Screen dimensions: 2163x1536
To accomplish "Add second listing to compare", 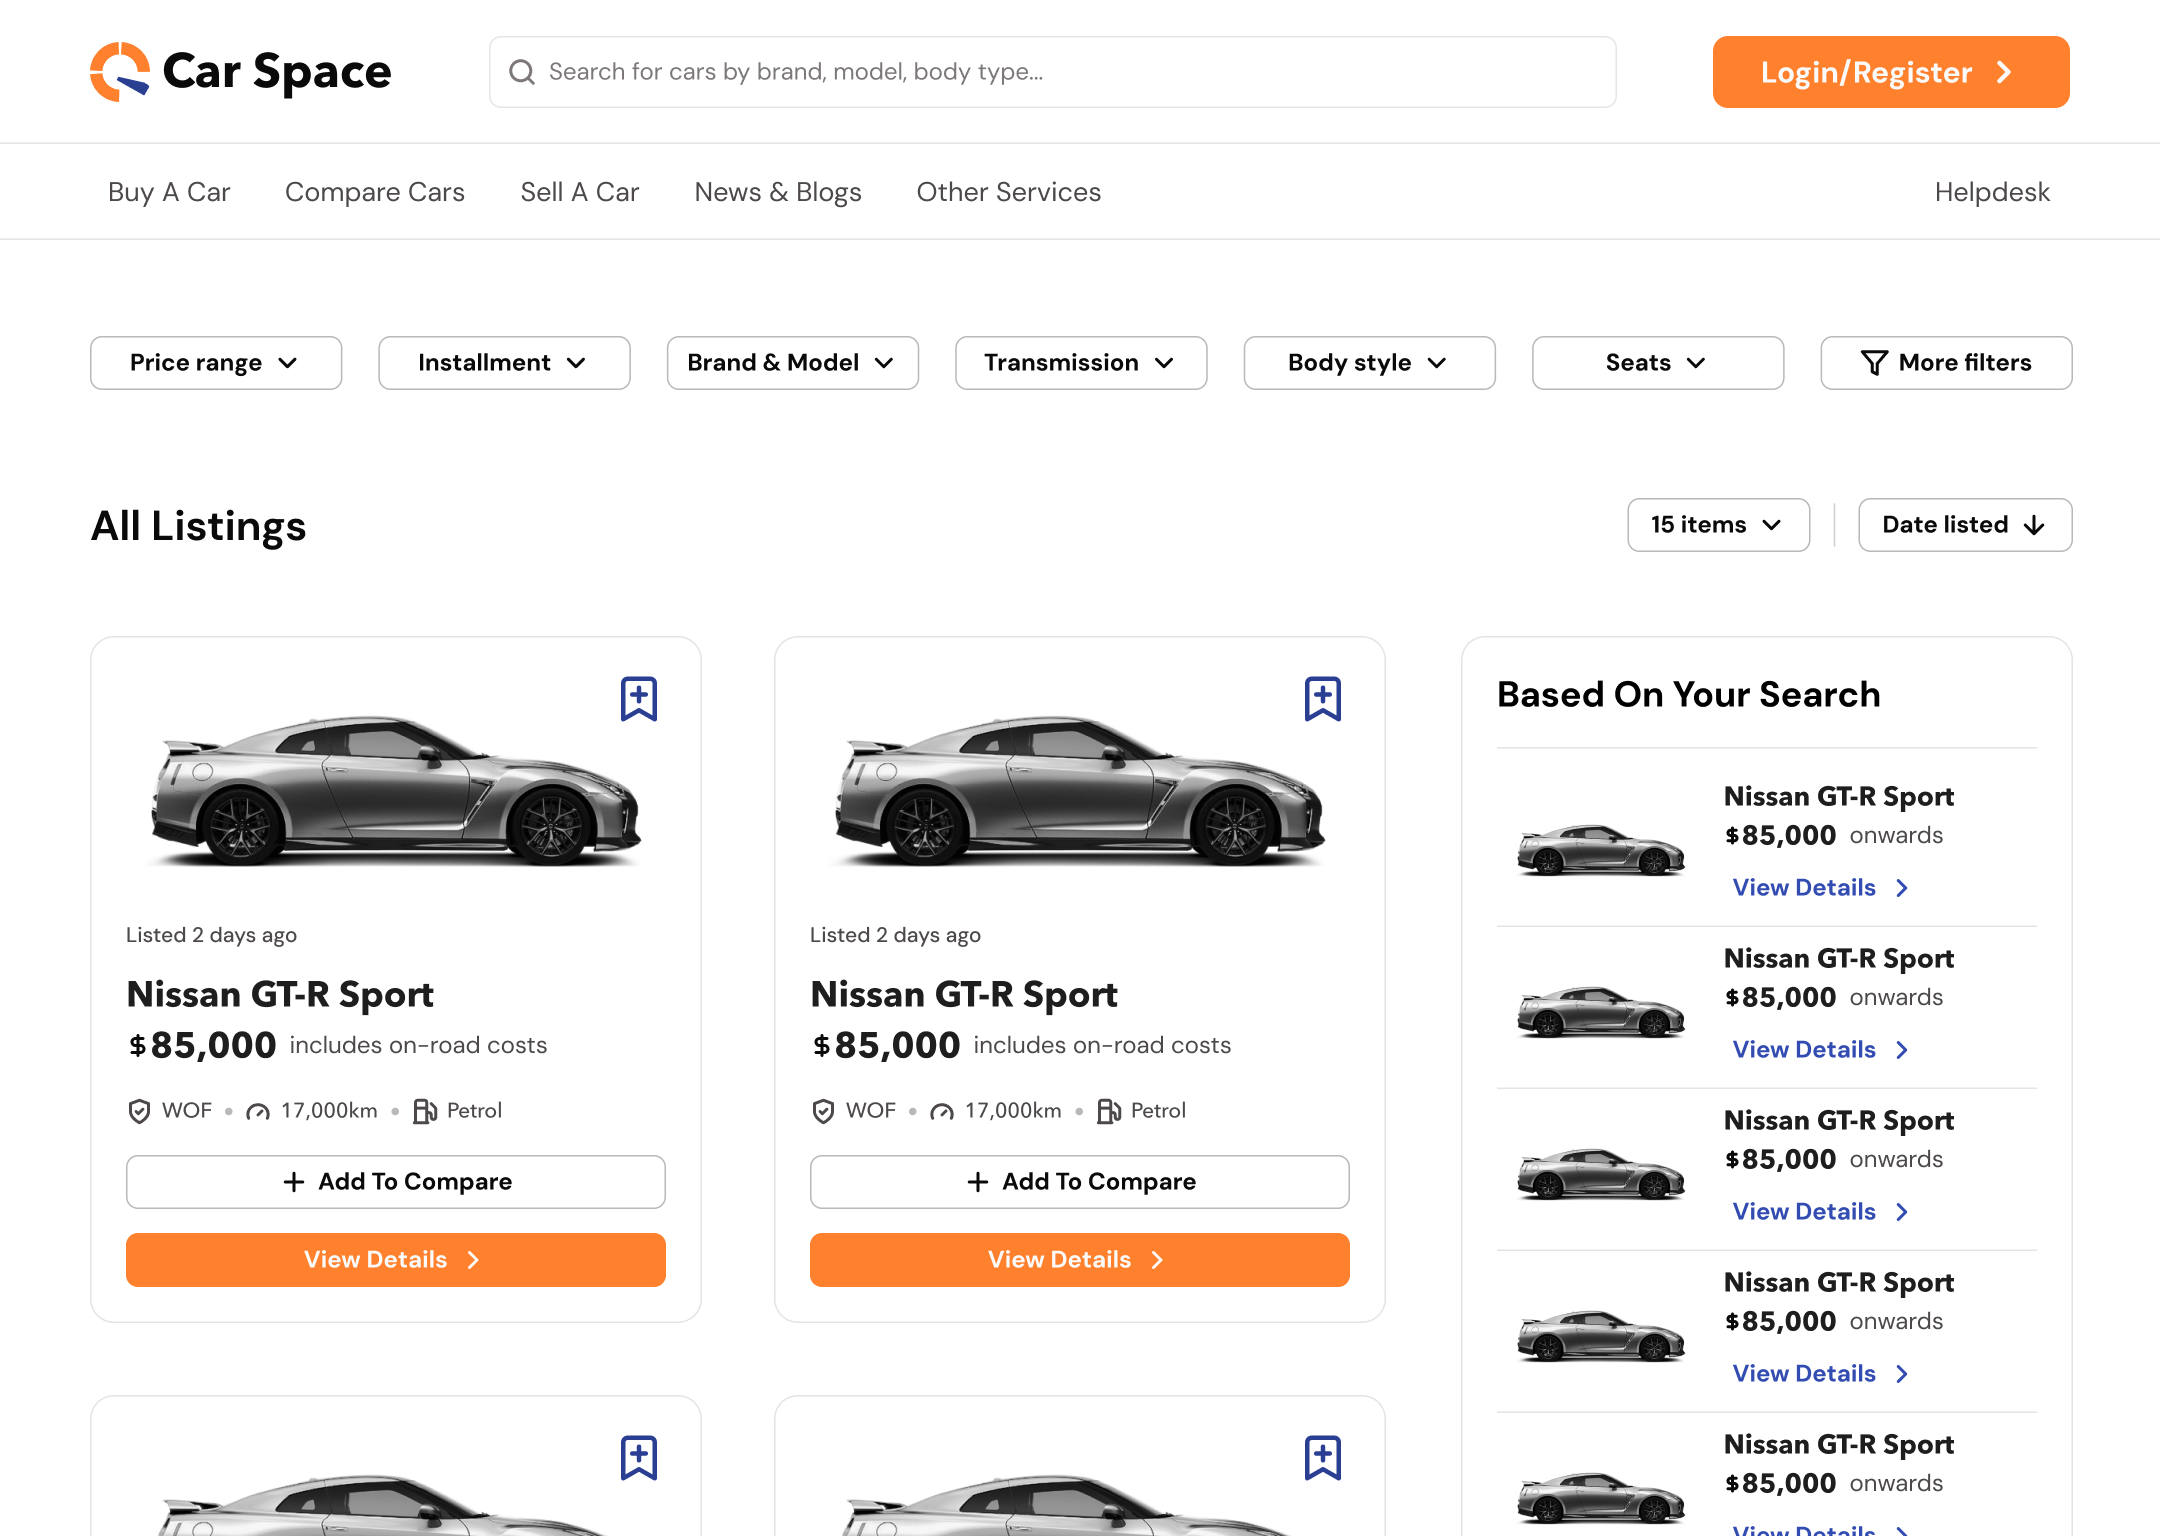I will (1080, 1182).
